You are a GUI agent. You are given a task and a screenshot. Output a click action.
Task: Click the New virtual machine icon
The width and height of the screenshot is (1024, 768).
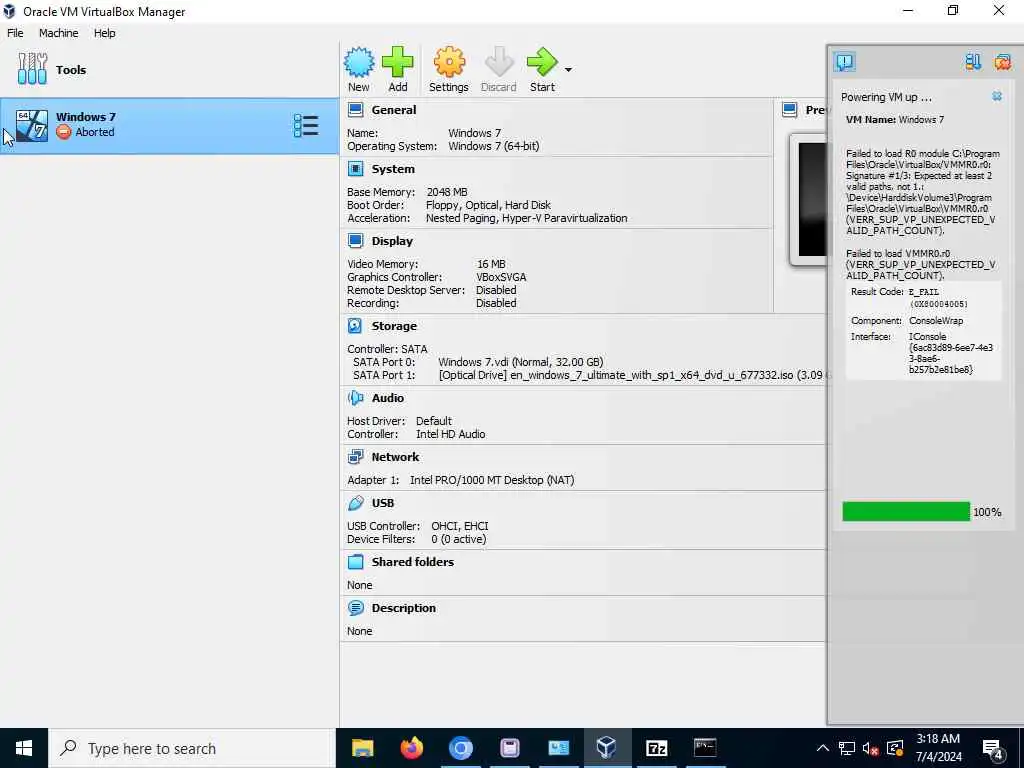click(359, 63)
